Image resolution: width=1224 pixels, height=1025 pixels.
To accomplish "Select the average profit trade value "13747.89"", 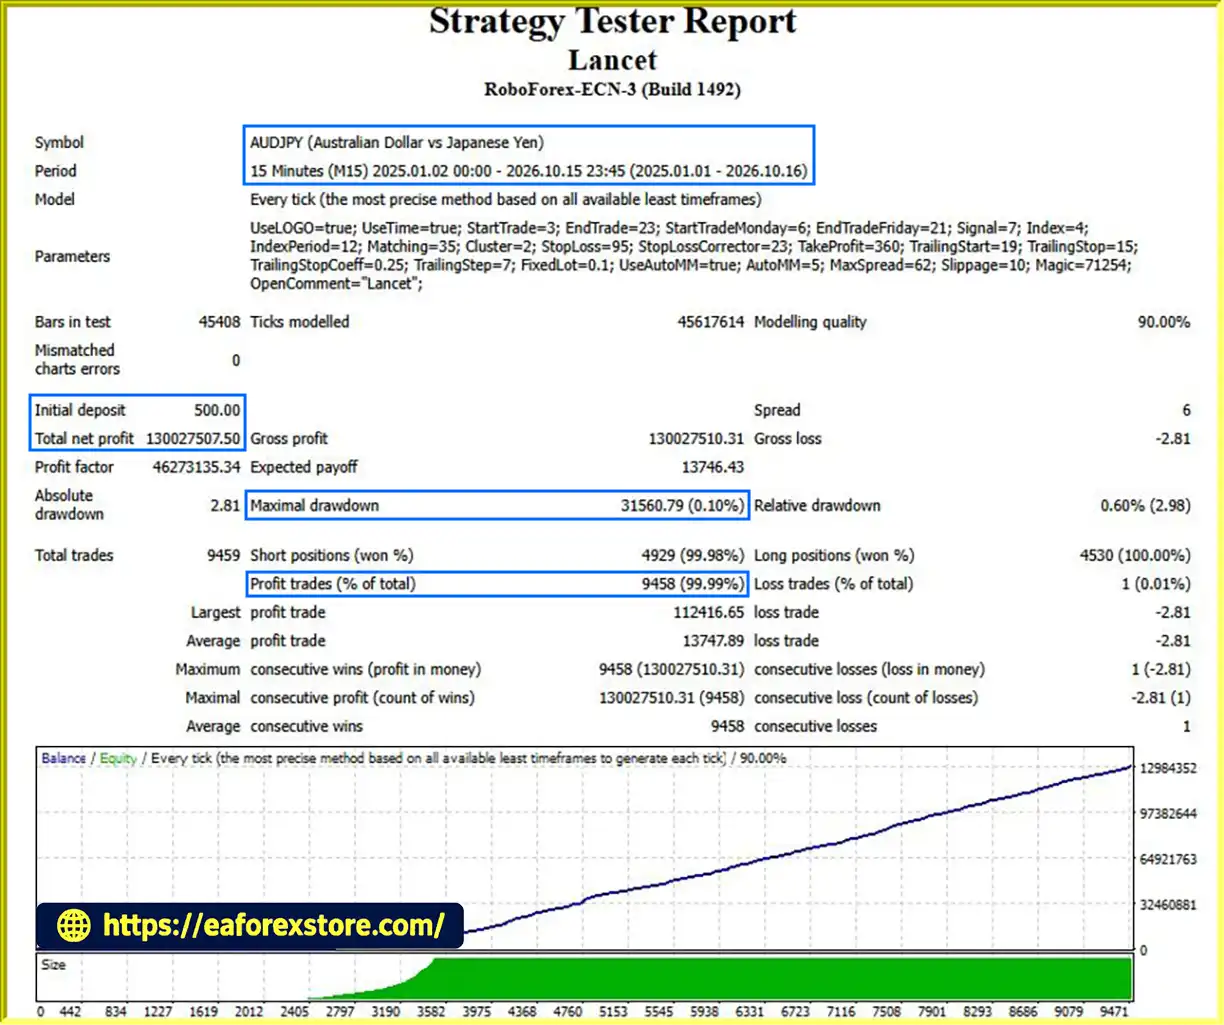I will pyautogui.click(x=713, y=640).
